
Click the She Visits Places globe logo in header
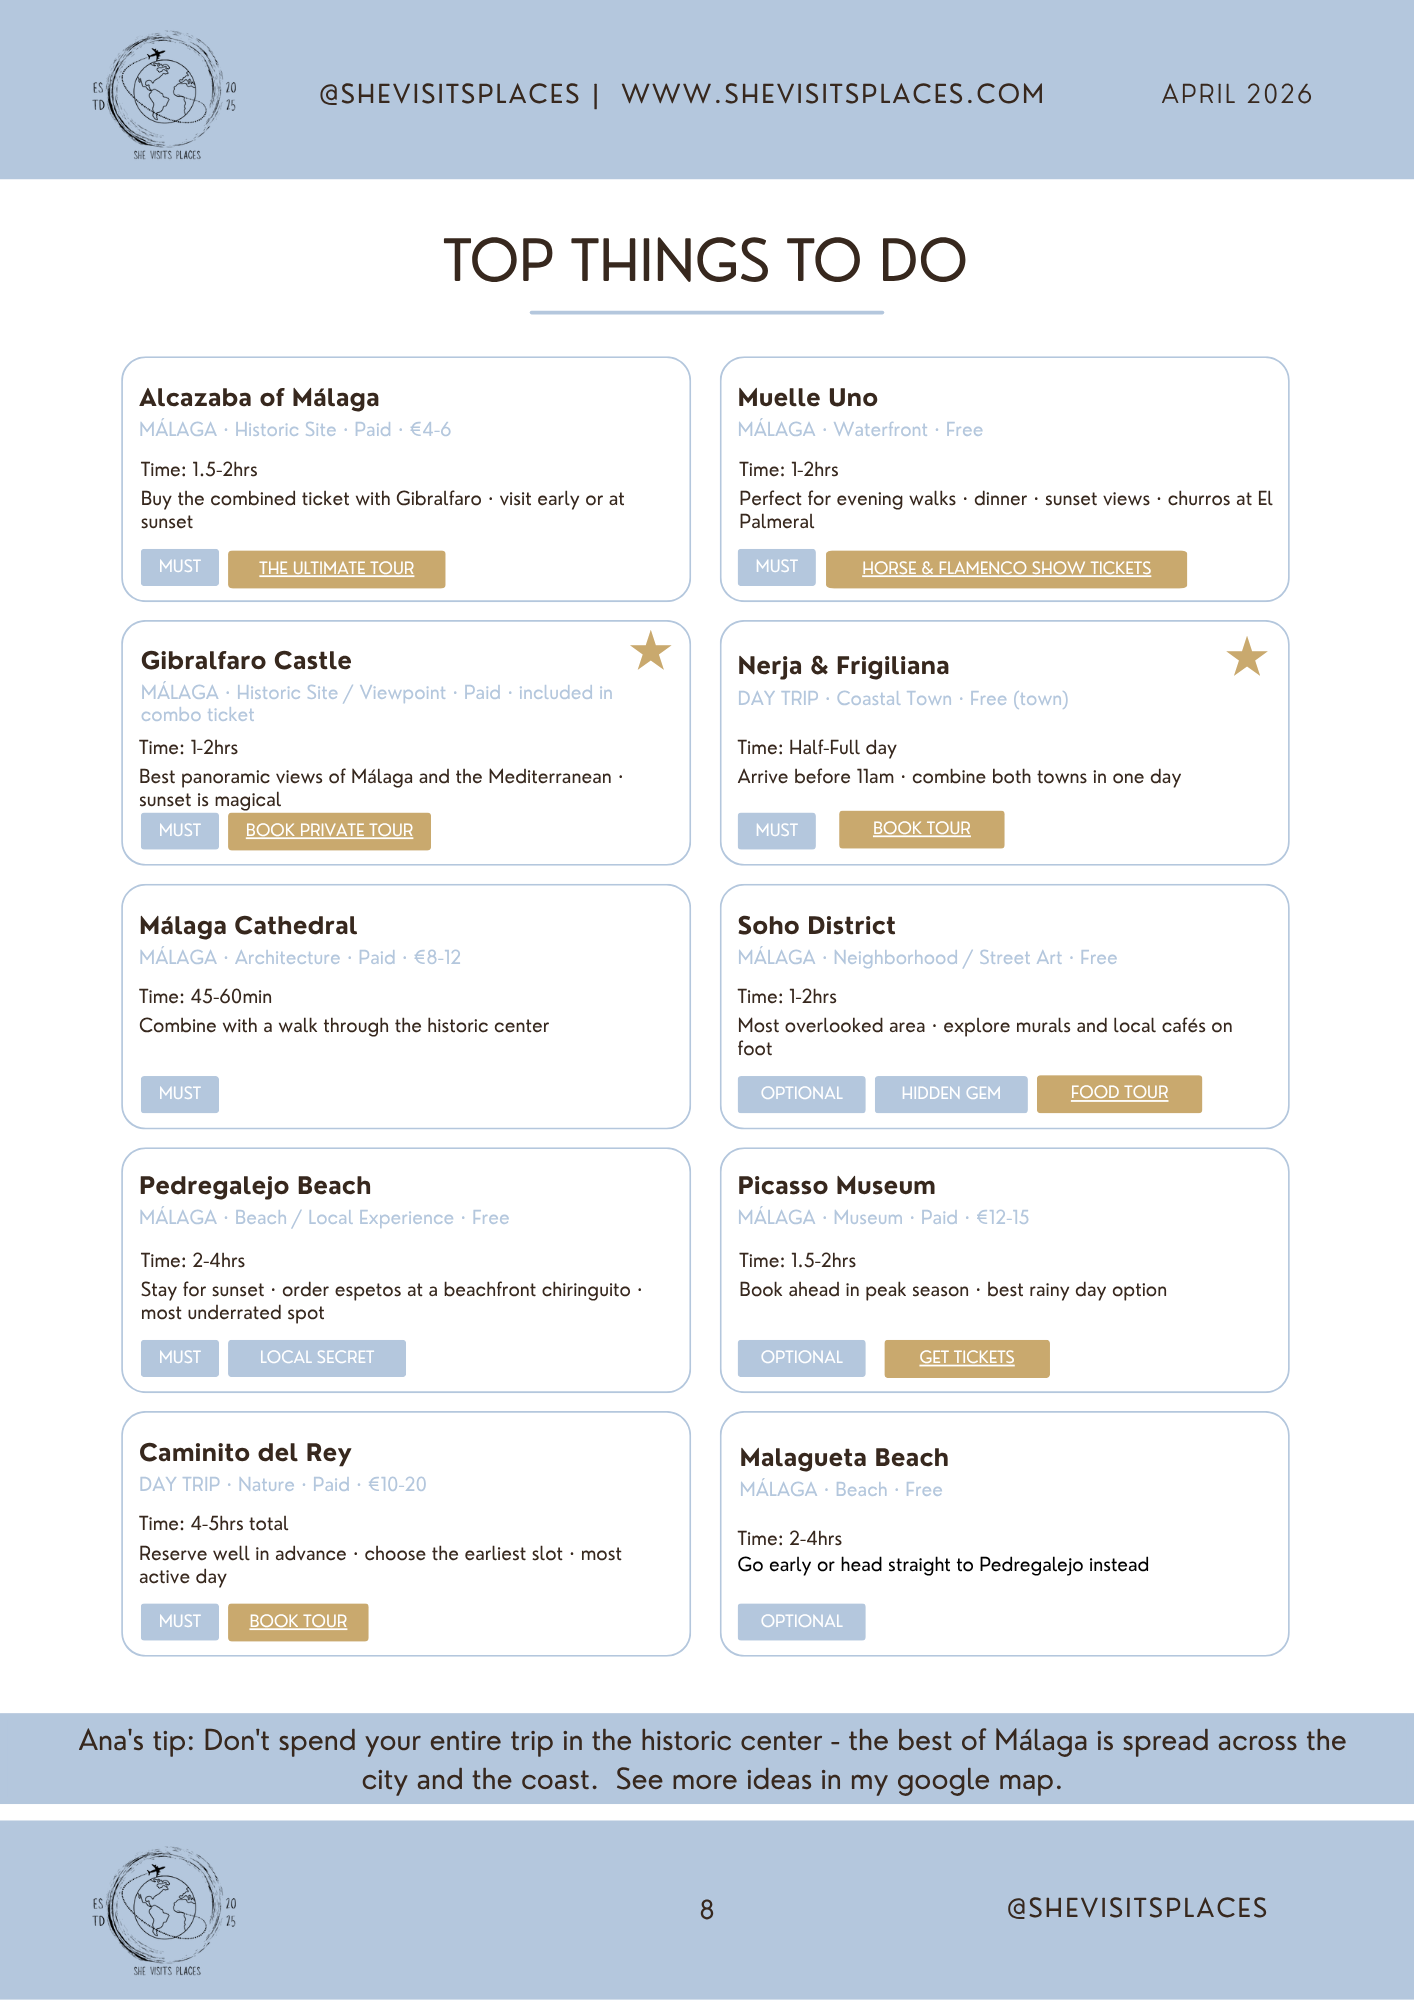(166, 95)
